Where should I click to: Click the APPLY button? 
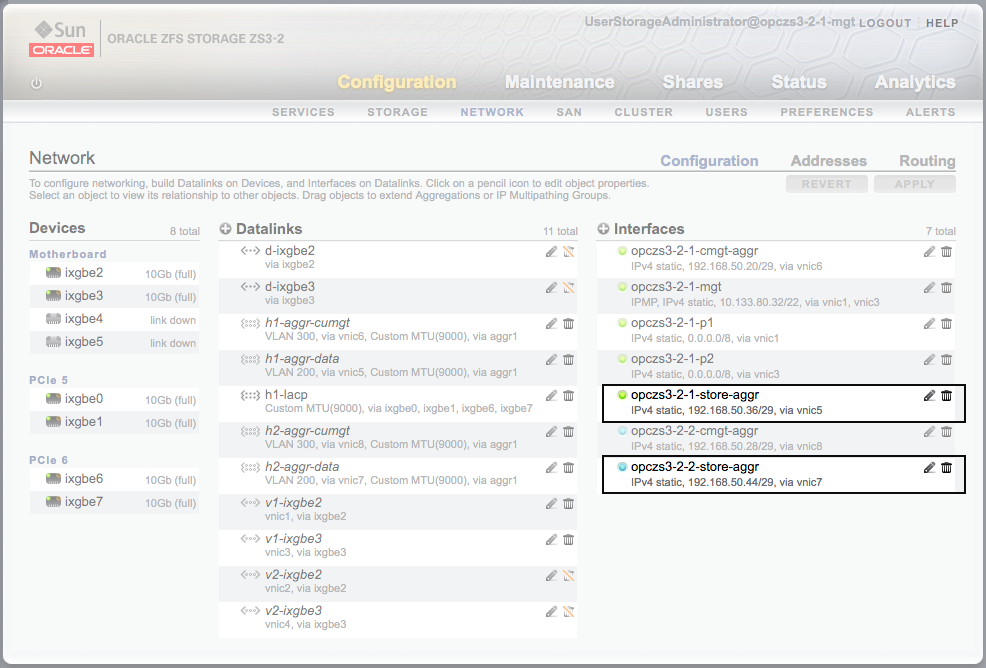[915, 184]
